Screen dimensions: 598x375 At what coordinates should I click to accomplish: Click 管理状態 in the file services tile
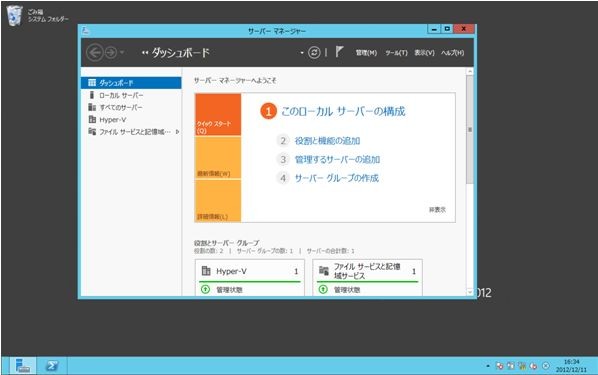tap(347, 290)
